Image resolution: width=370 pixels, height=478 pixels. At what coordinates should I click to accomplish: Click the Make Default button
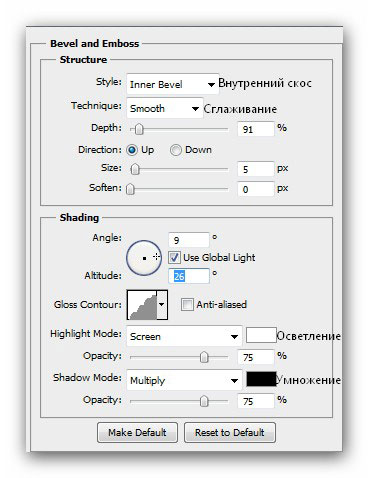[137, 432]
